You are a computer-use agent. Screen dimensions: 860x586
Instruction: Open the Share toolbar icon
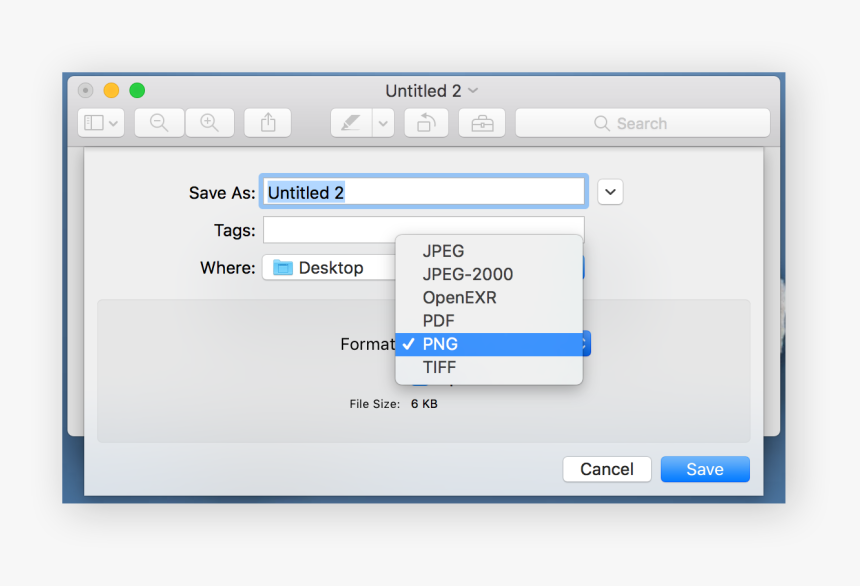(x=267, y=123)
